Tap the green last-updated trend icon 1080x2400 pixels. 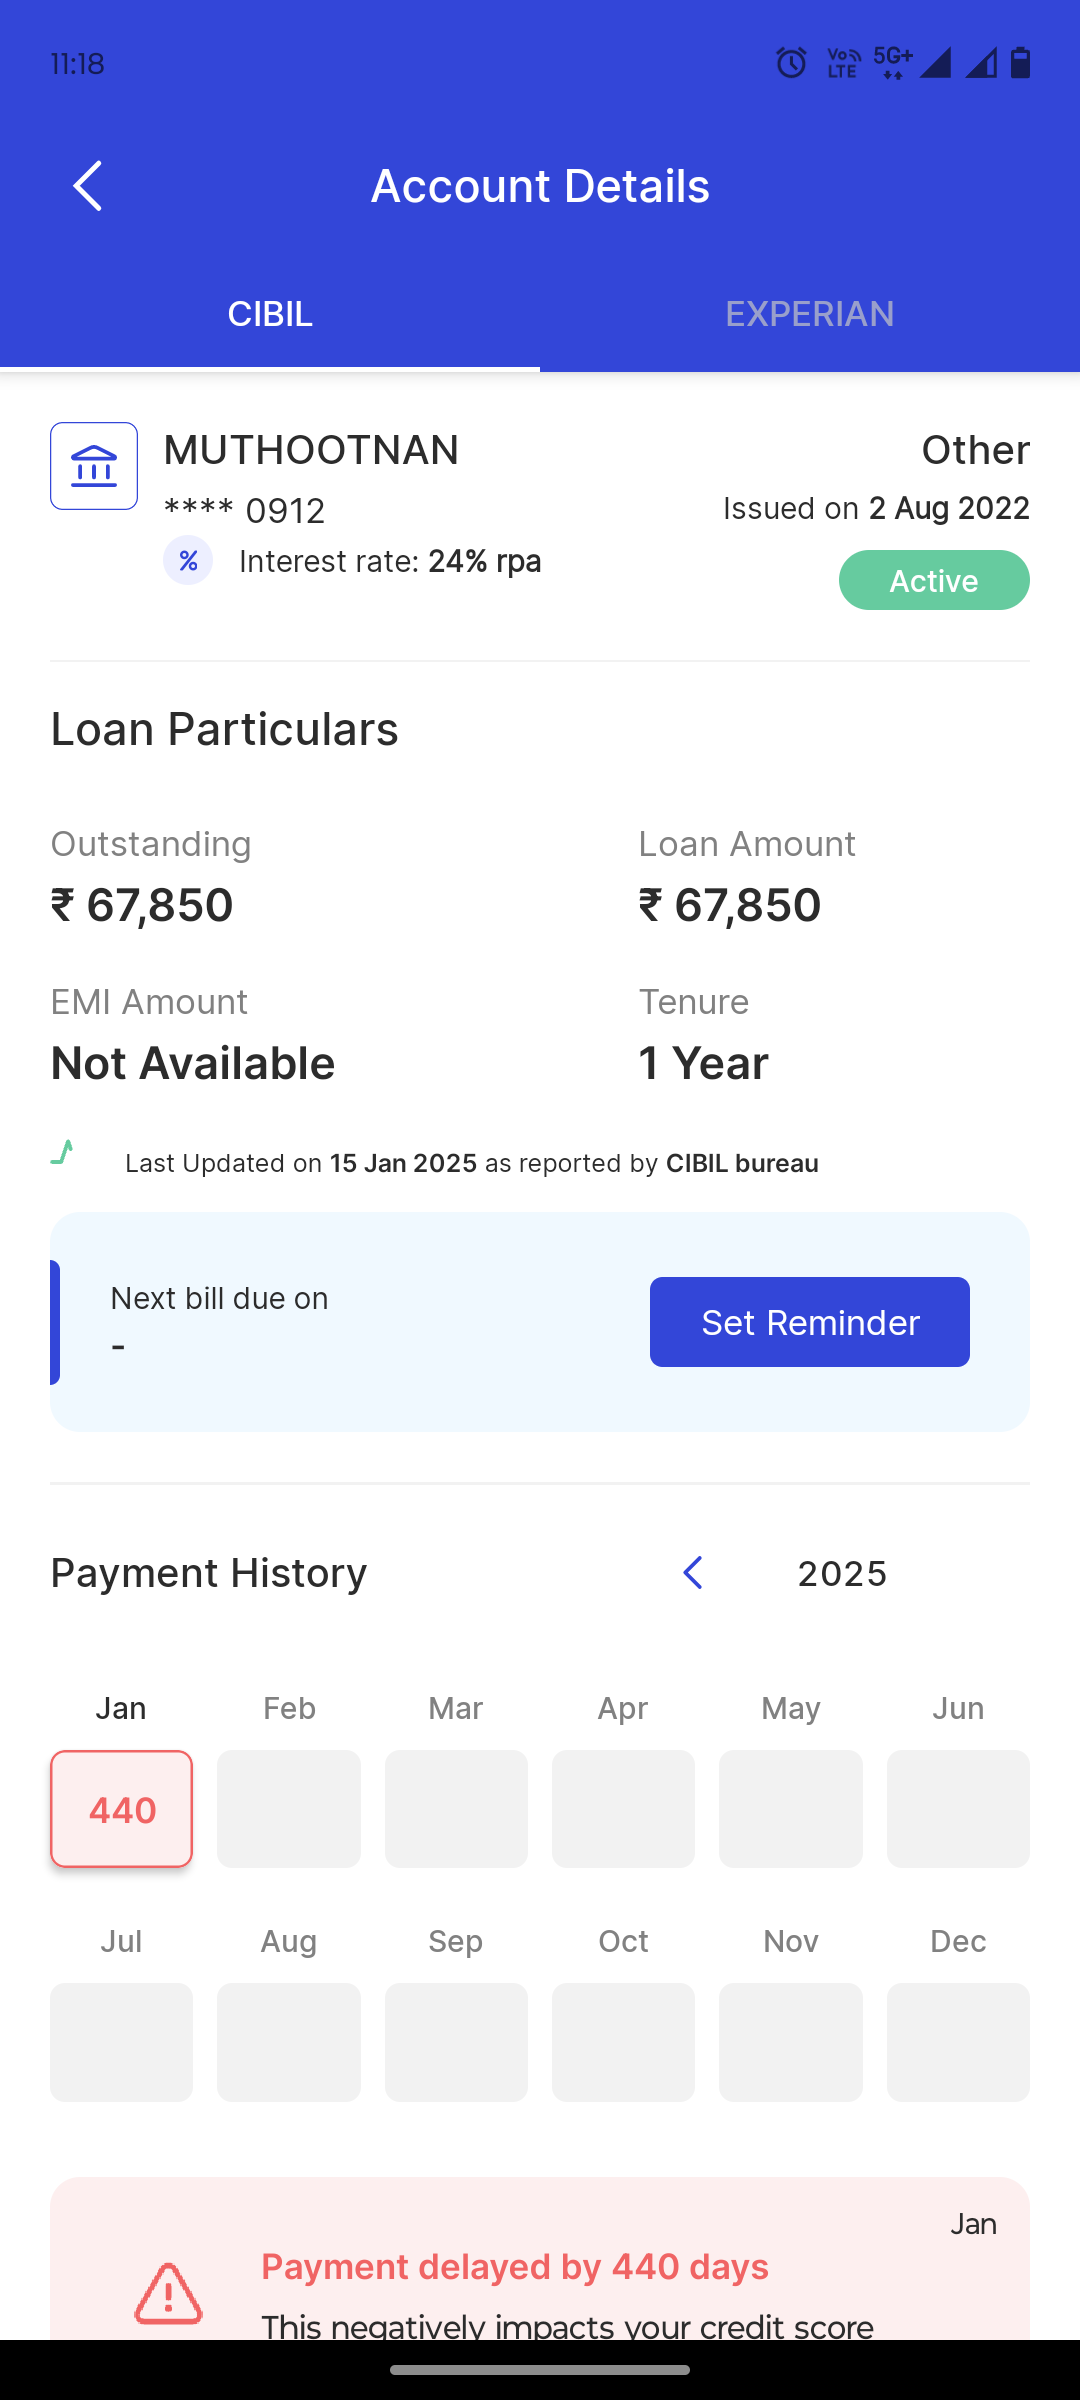click(x=63, y=1153)
